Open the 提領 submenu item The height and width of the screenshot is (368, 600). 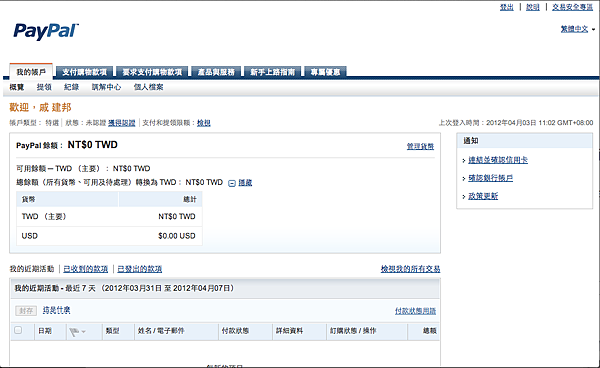click(x=44, y=87)
